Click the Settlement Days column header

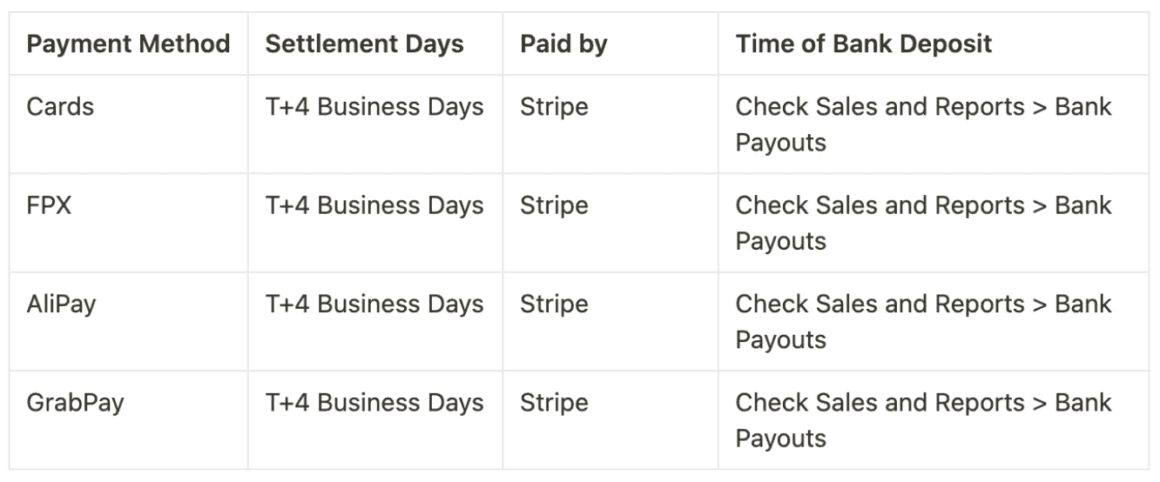coord(364,44)
